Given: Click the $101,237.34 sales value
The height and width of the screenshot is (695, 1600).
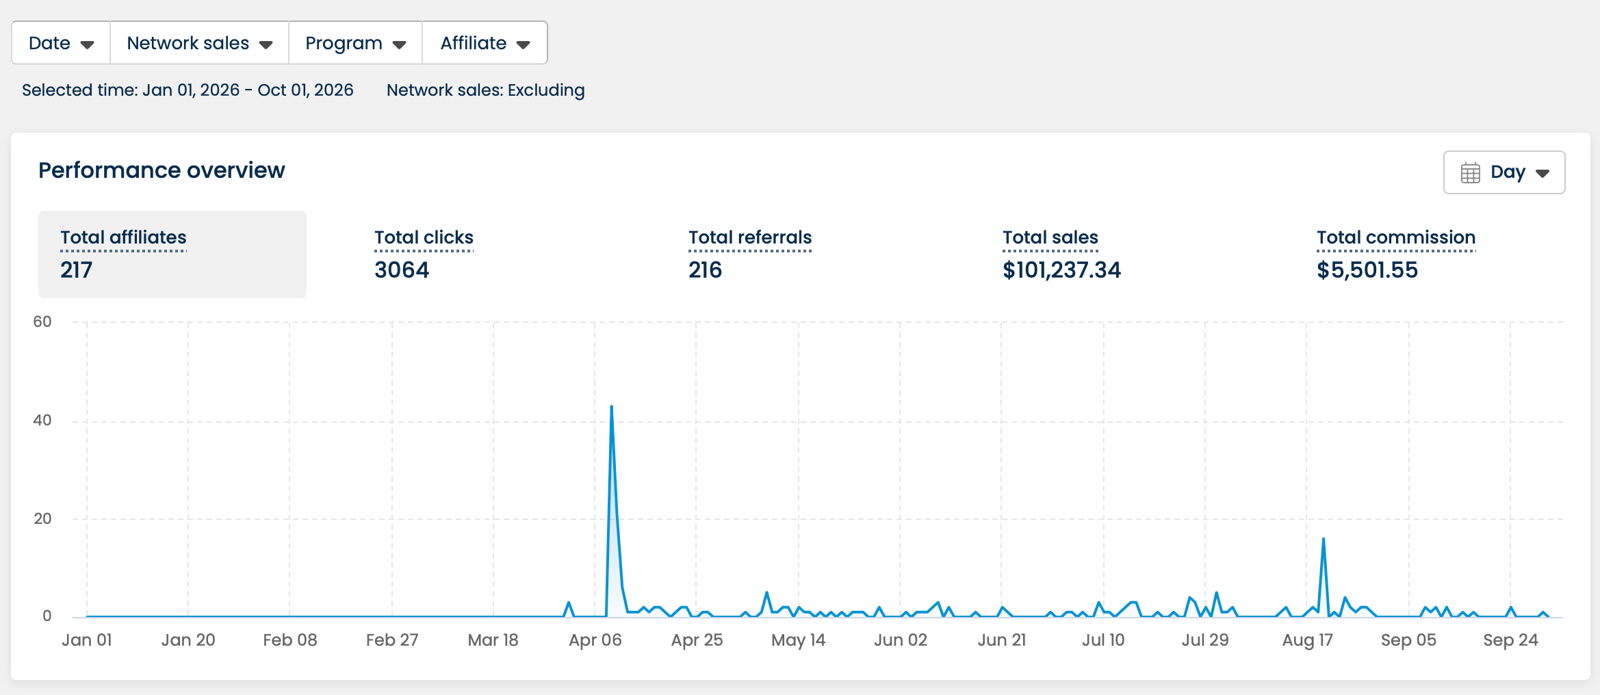Looking at the screenshot, I should click(1062, 270).
